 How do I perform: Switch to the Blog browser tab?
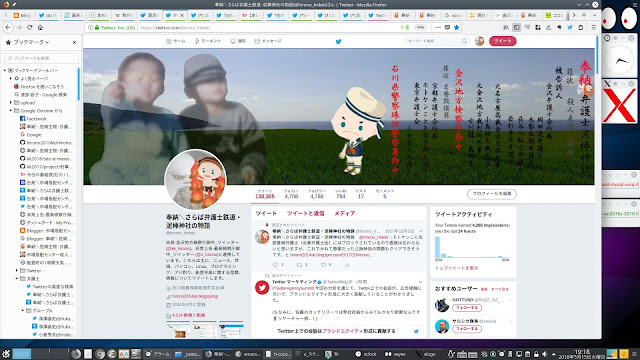pos(22,15)
